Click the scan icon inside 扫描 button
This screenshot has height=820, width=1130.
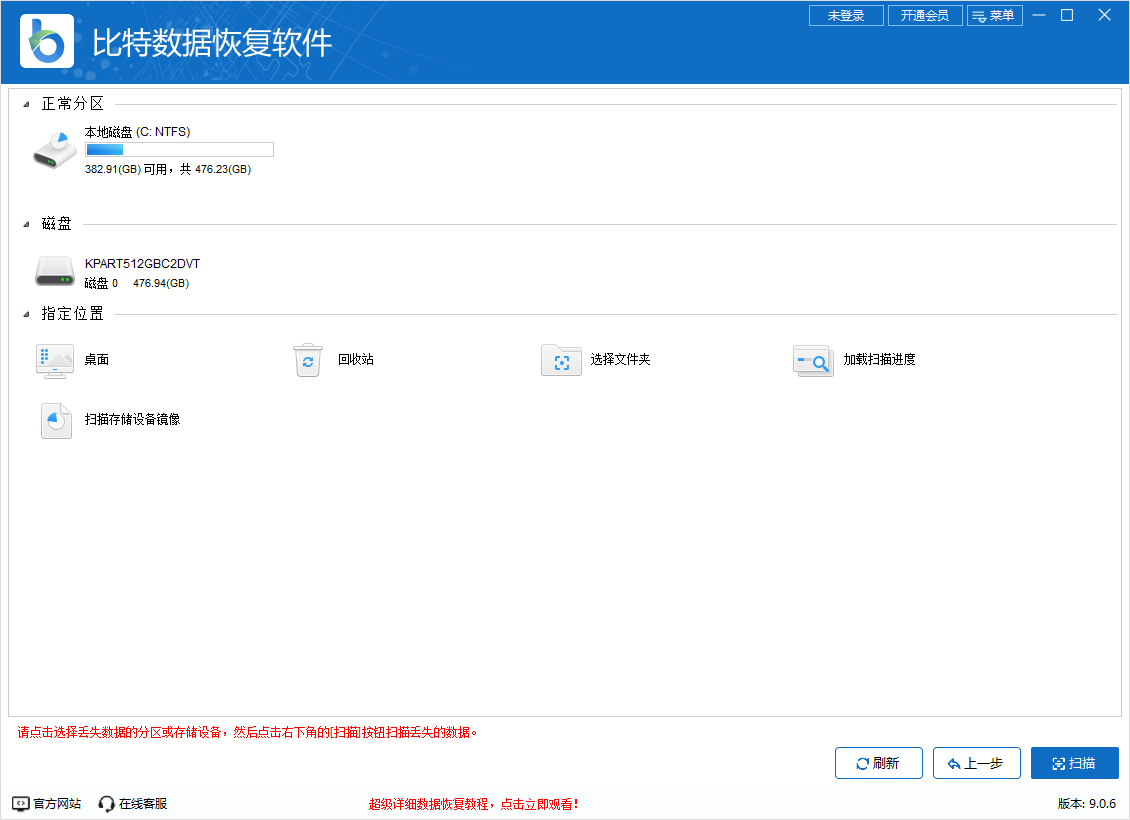click(x=1060, y=763)
